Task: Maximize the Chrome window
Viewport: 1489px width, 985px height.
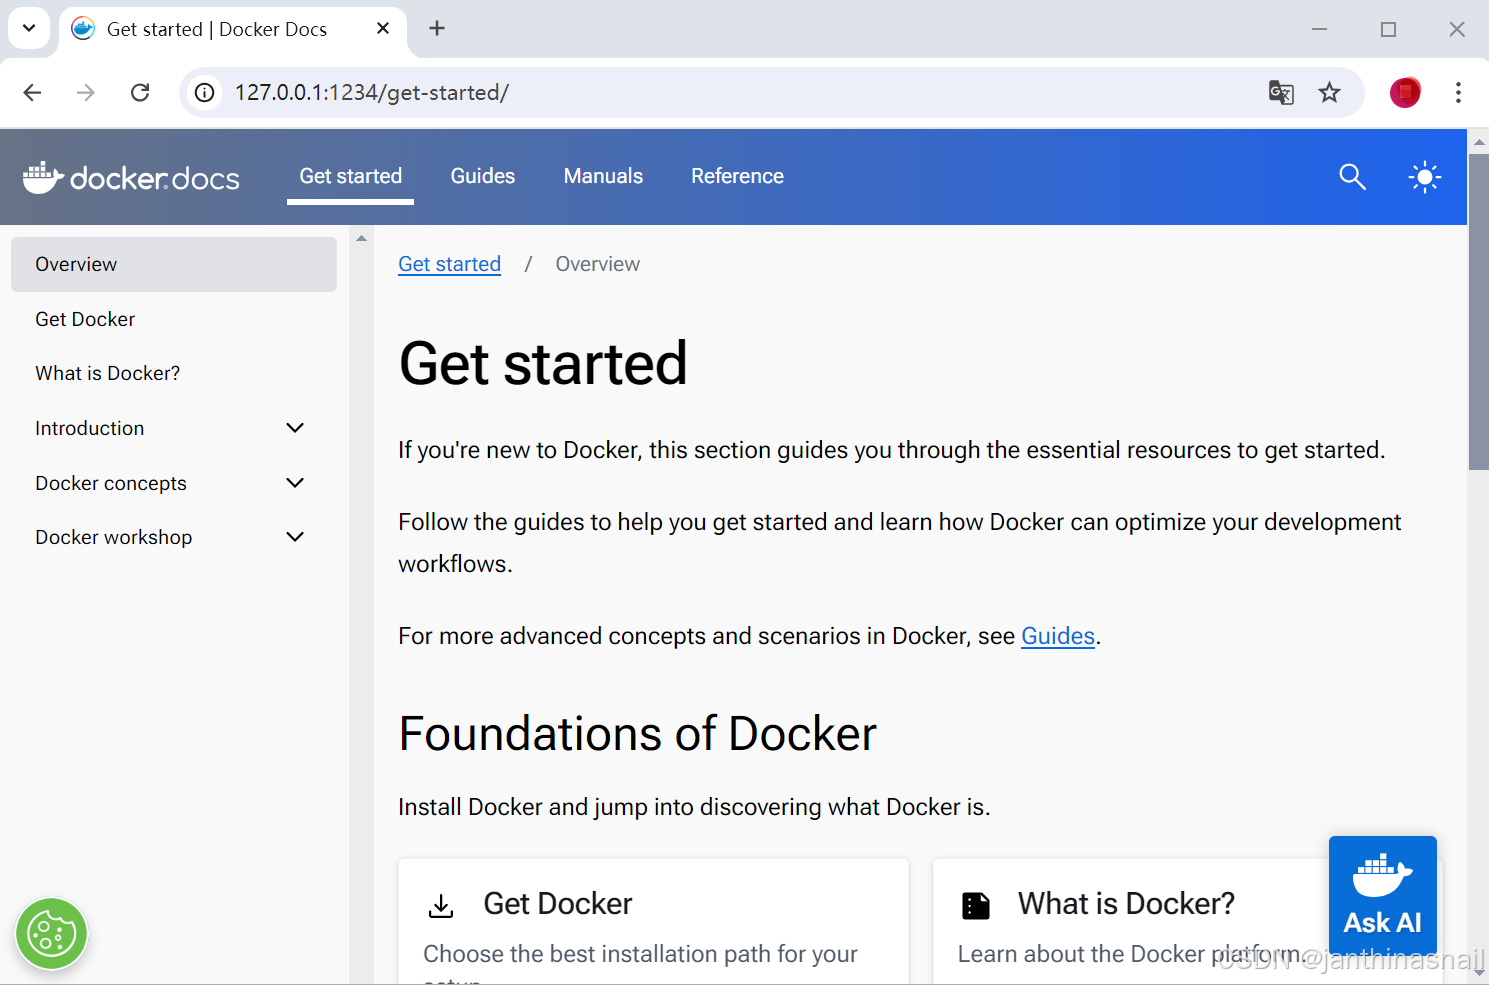Action: [1388, 29]
